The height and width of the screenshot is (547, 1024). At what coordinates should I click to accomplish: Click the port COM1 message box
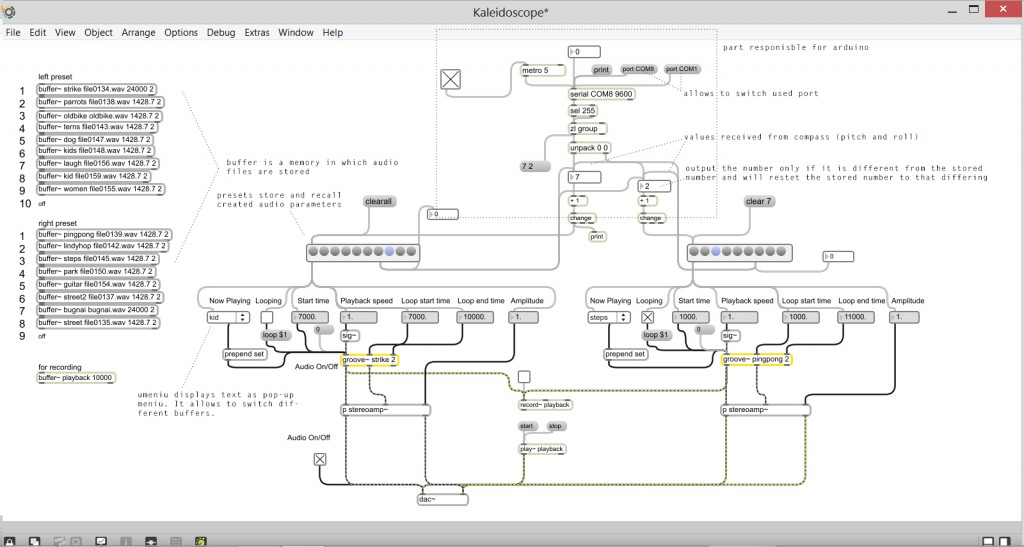pyautogui.click(x=681, y=69)
